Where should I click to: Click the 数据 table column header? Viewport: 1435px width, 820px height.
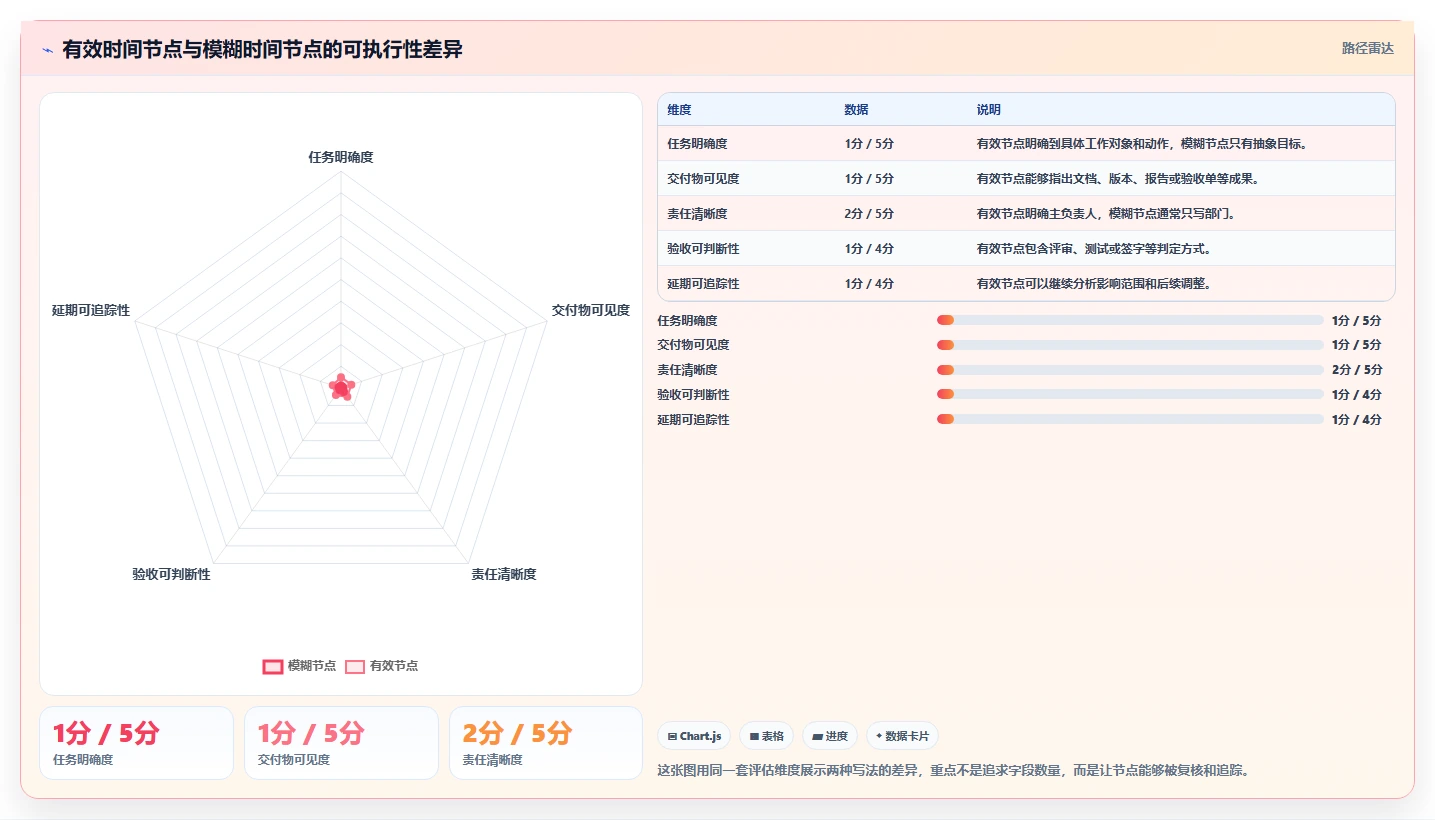pyautogui.click(x=856, y=110)
